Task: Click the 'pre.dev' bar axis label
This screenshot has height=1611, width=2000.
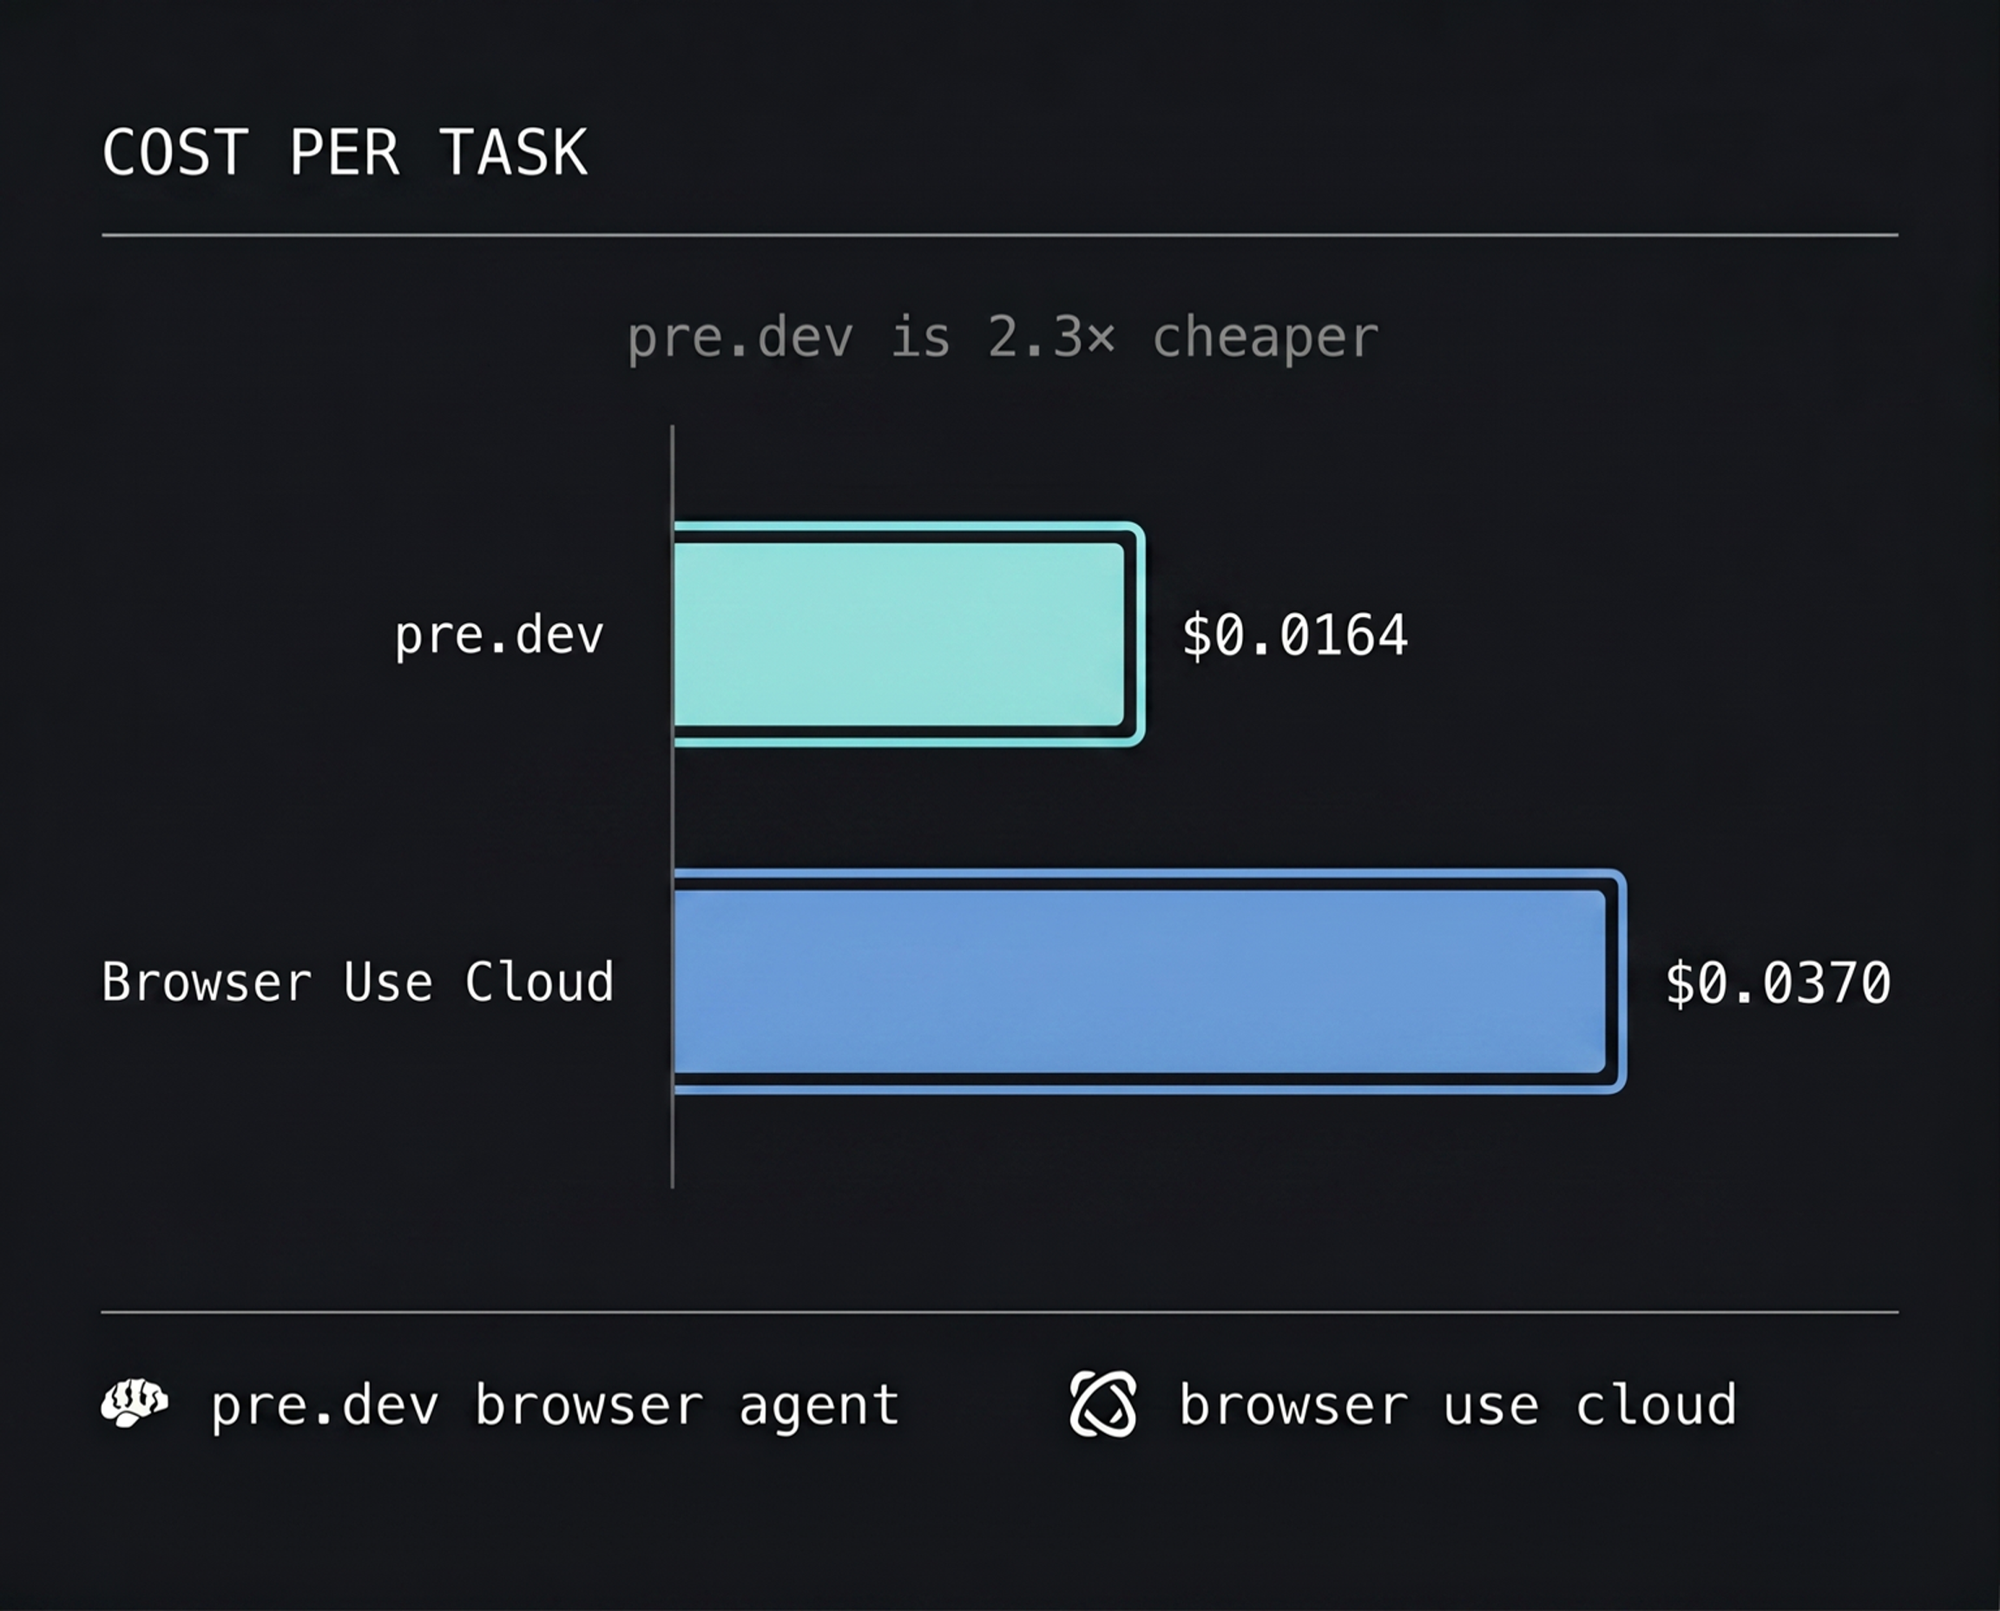Action: (499, 636)
